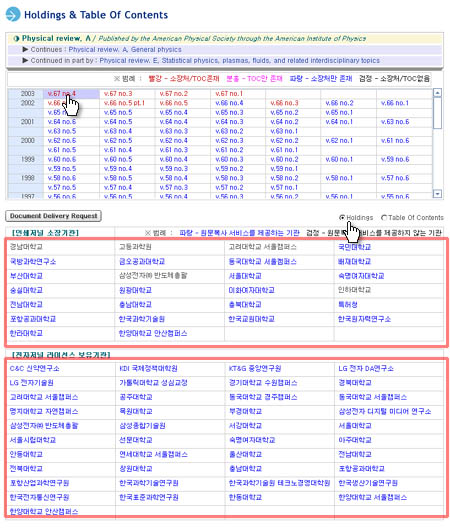
Task: Open issue v.60 no.1
Action: click(x=339, y=159)
